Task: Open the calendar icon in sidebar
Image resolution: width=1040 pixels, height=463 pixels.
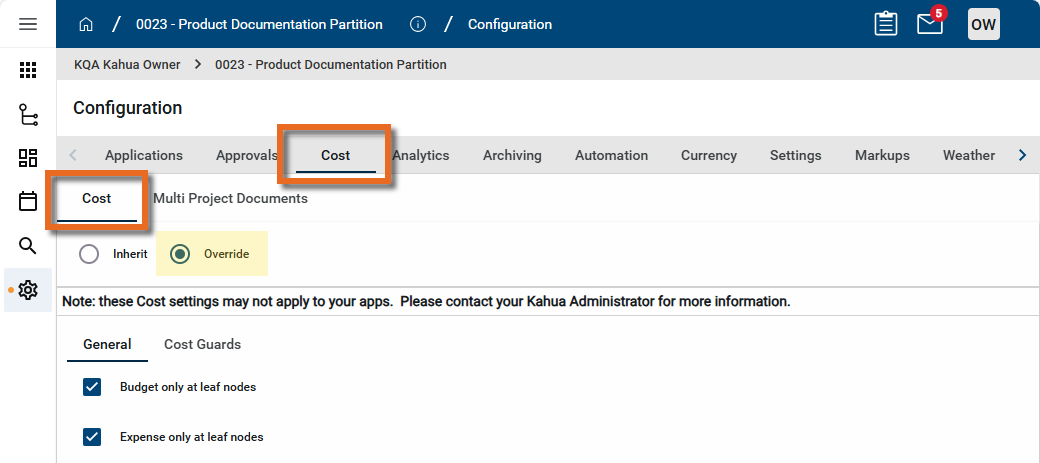Action: click(28, 202)
